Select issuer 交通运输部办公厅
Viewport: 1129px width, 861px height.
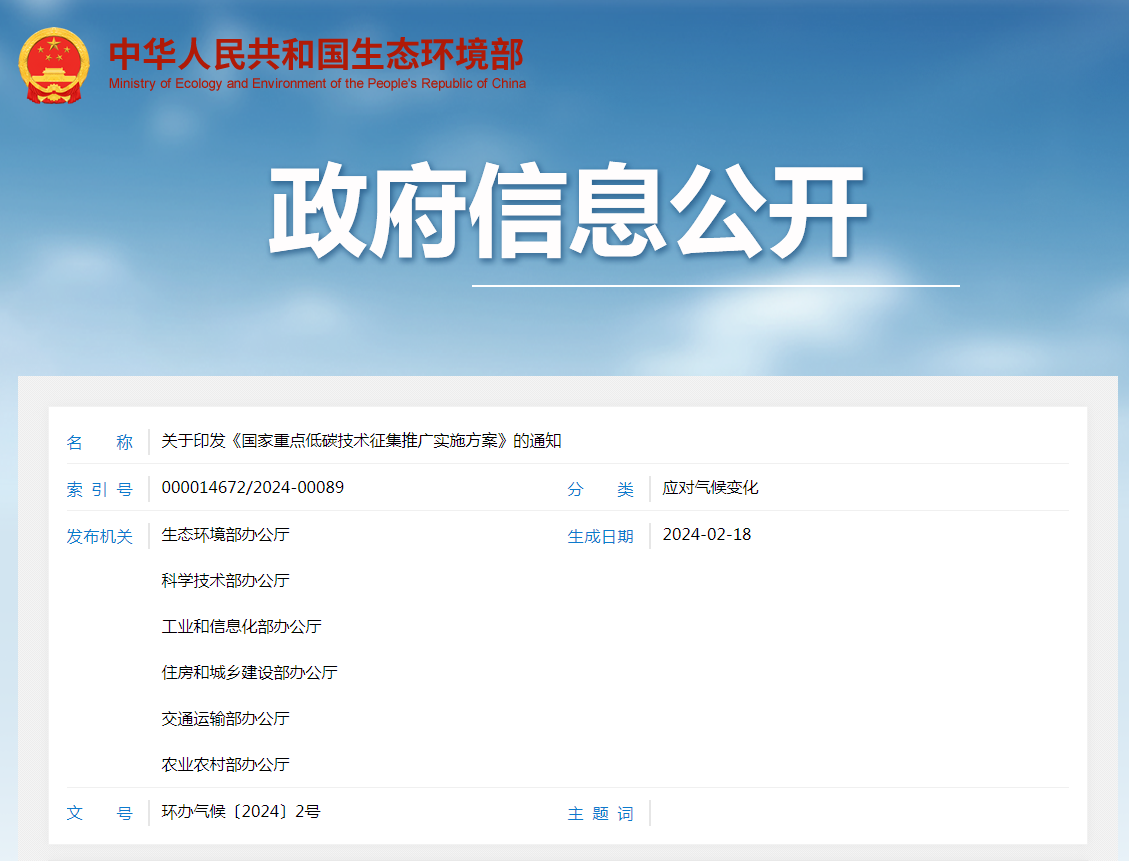coord(225,718)
